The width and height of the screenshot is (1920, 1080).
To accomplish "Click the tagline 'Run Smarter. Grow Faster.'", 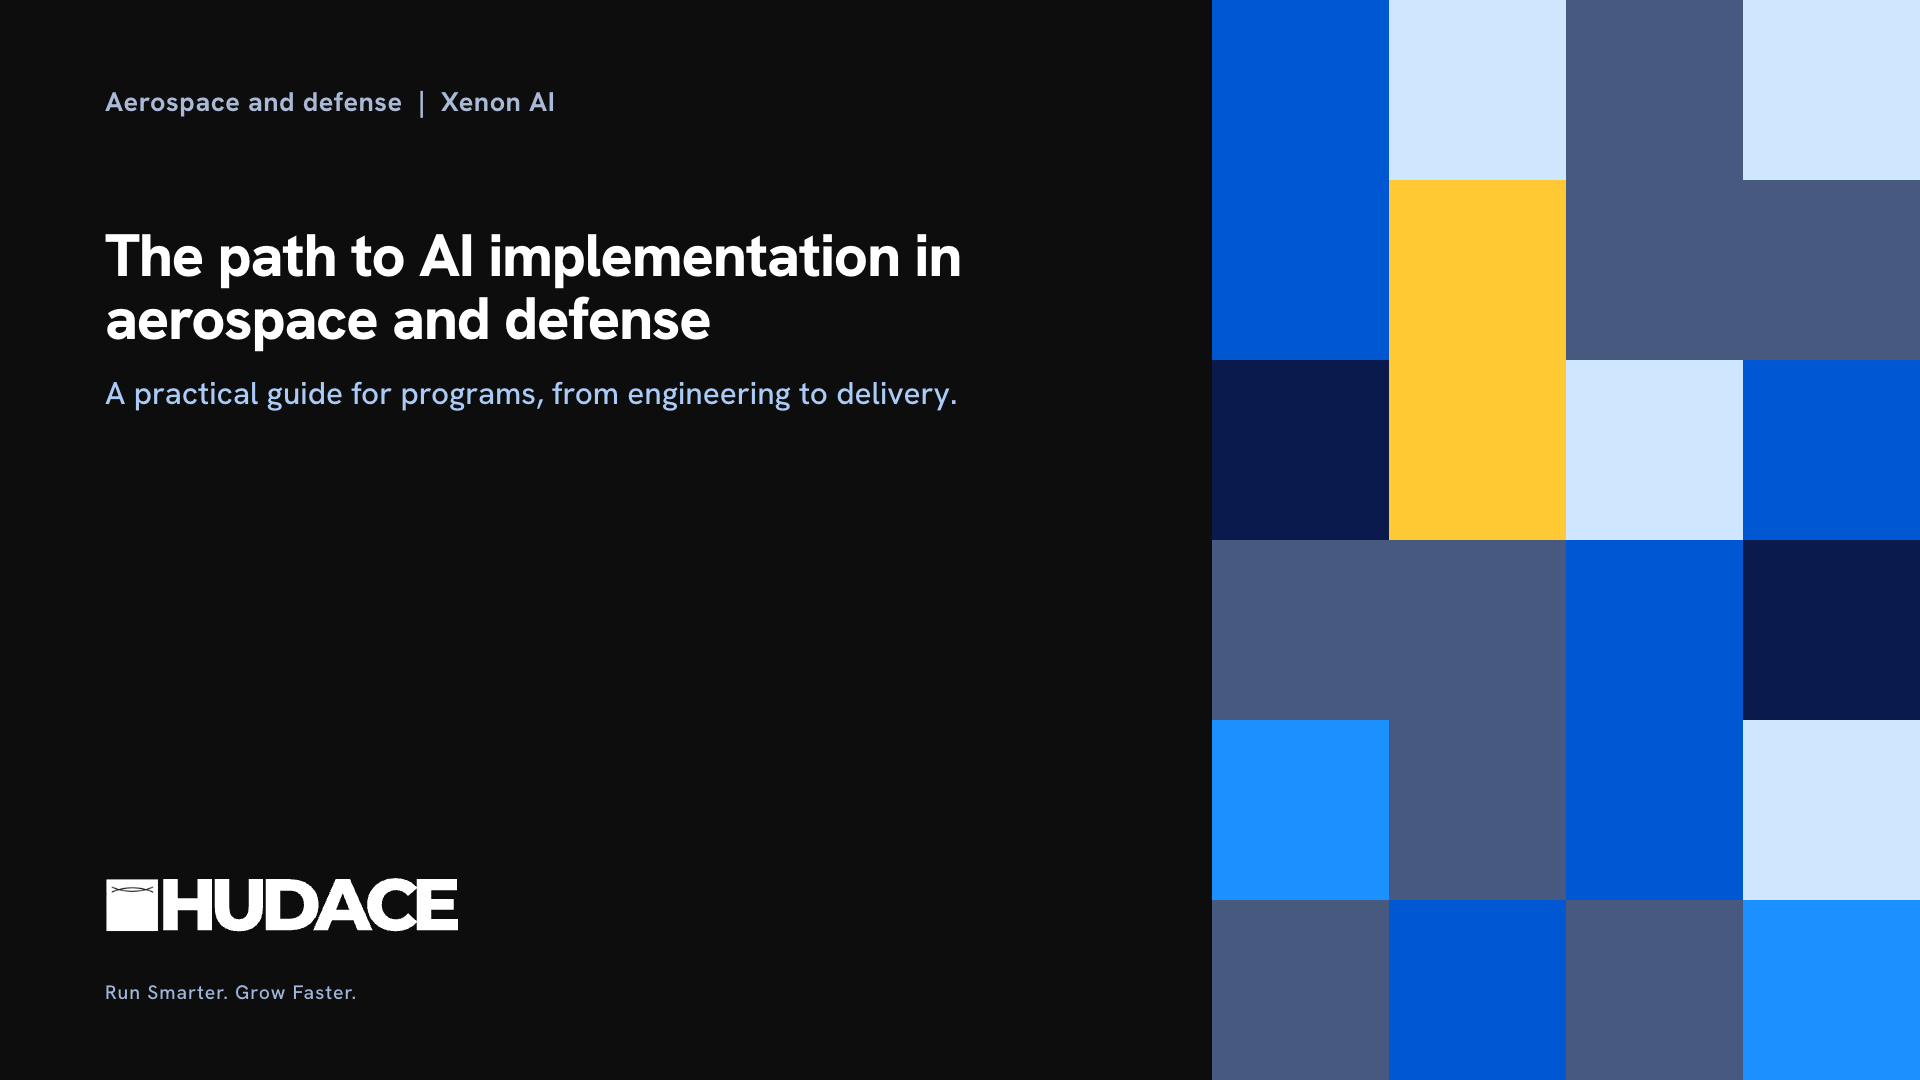I will 231,992.
